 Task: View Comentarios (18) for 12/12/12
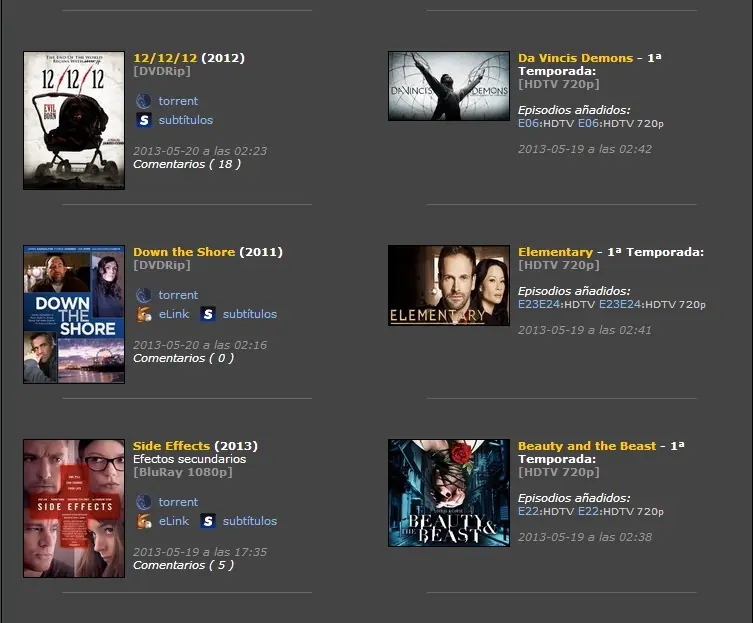(187, 164)
